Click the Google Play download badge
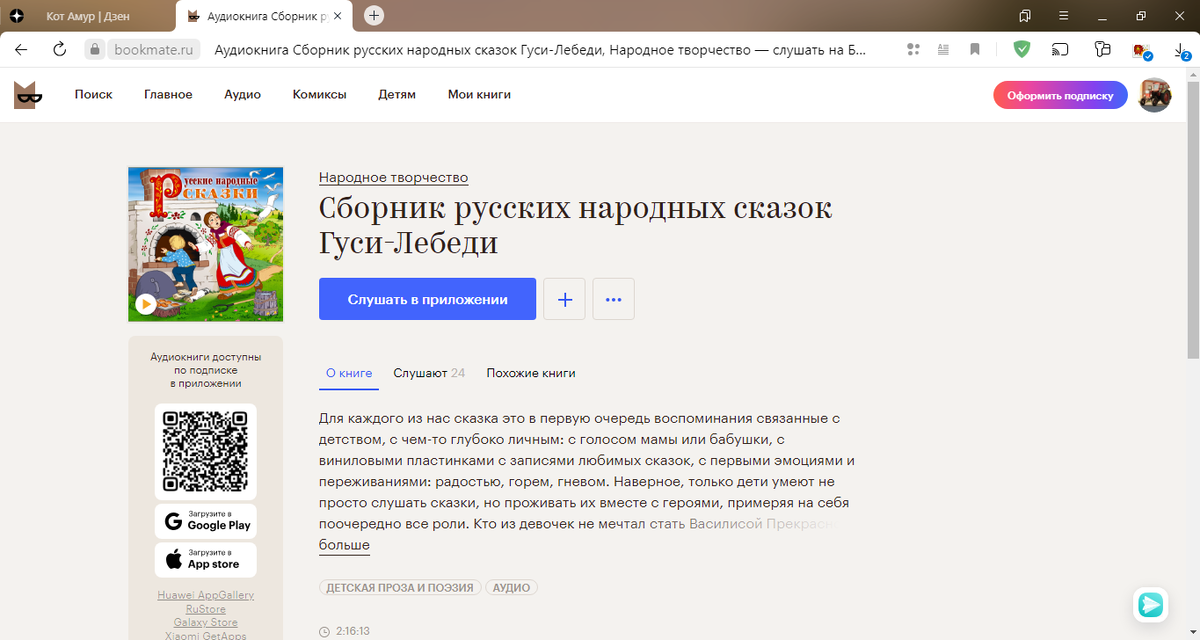This screenshot has height=640, width=1200. click(206, 521)
